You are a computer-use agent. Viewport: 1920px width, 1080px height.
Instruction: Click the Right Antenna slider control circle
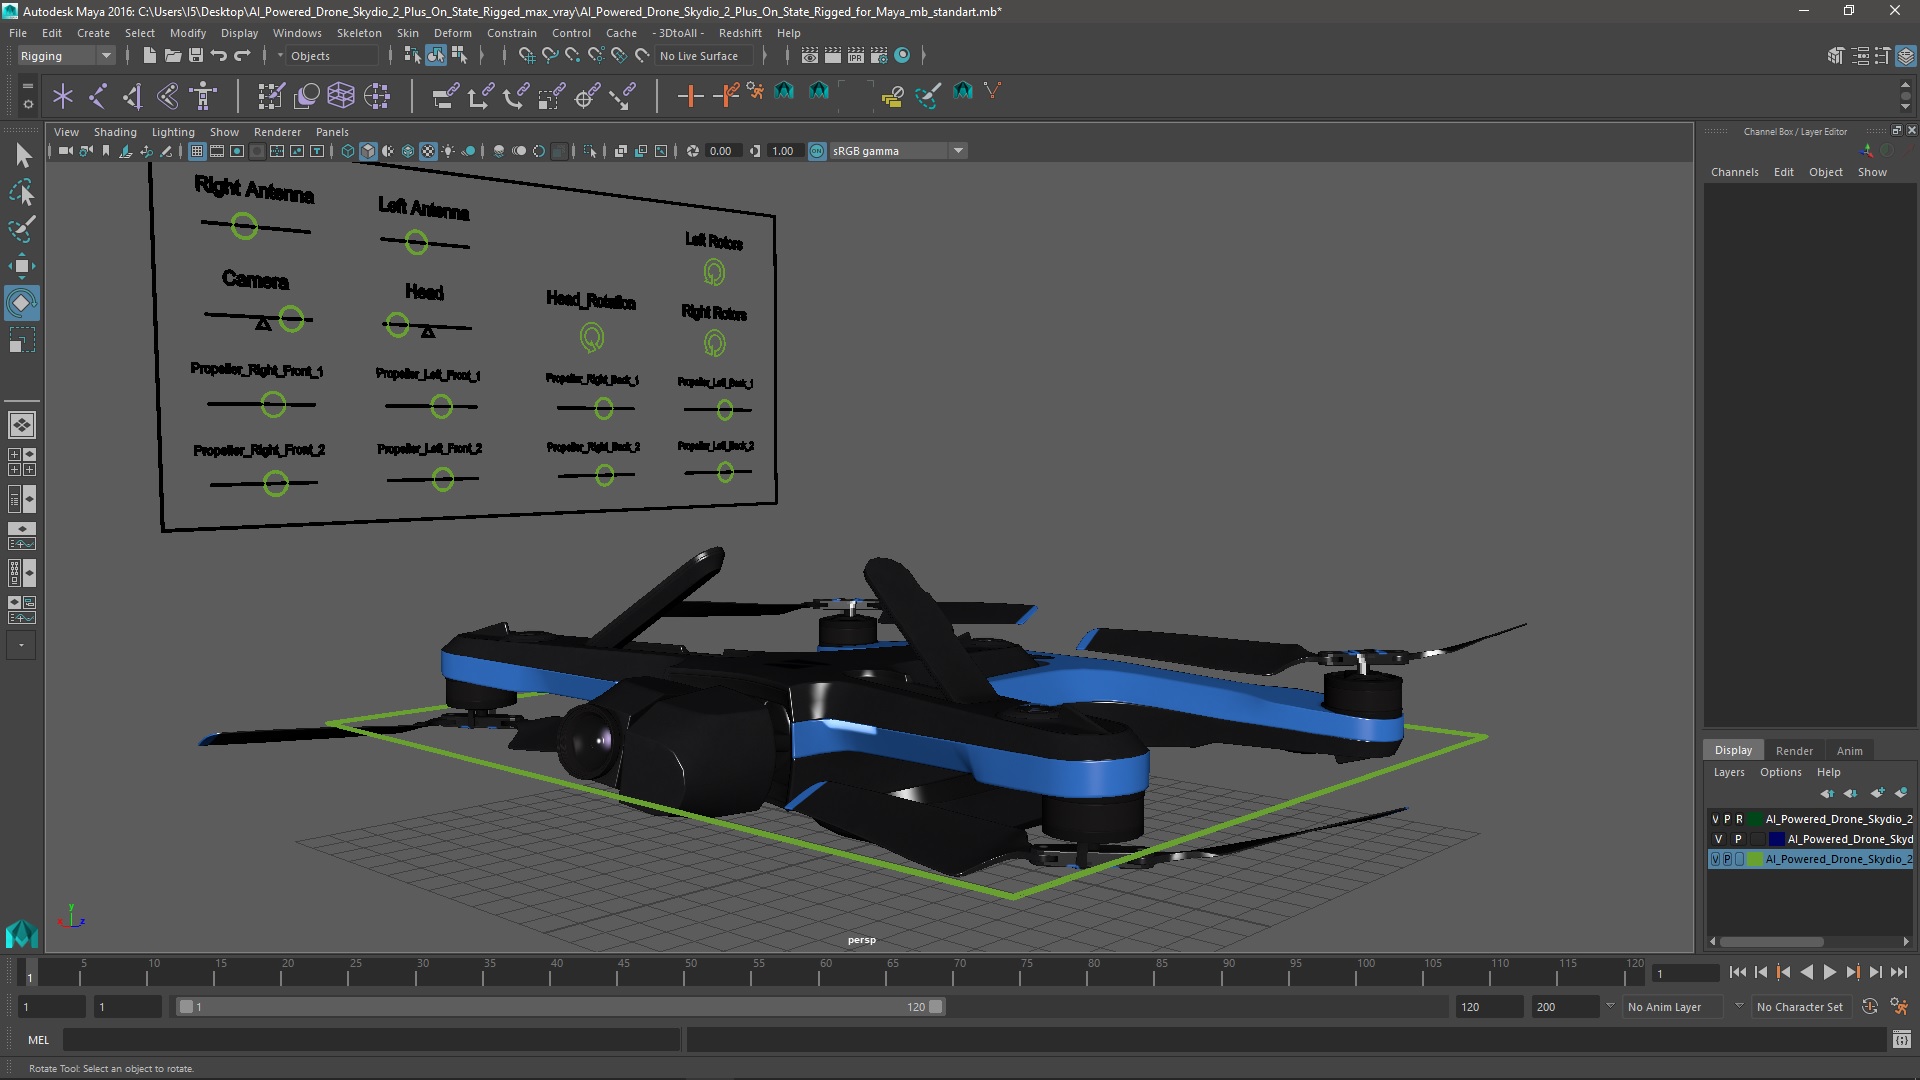point(244,226)
